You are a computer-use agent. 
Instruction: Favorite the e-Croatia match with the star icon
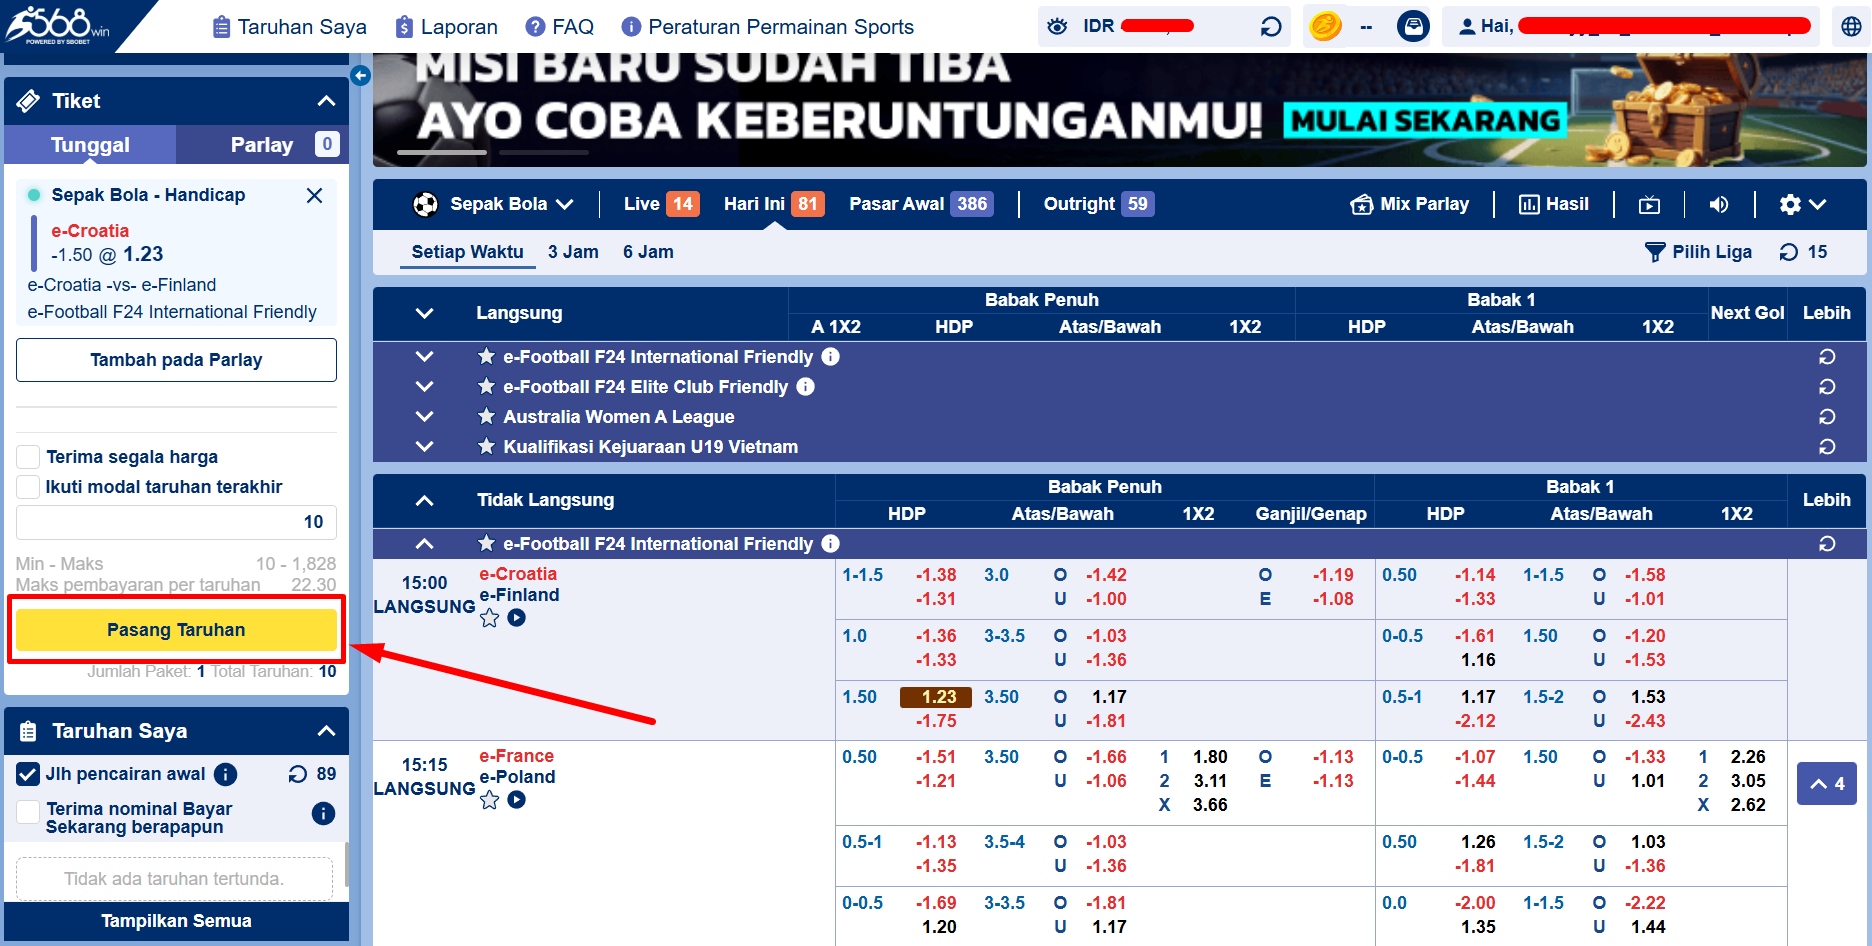(x=489, y=618)
